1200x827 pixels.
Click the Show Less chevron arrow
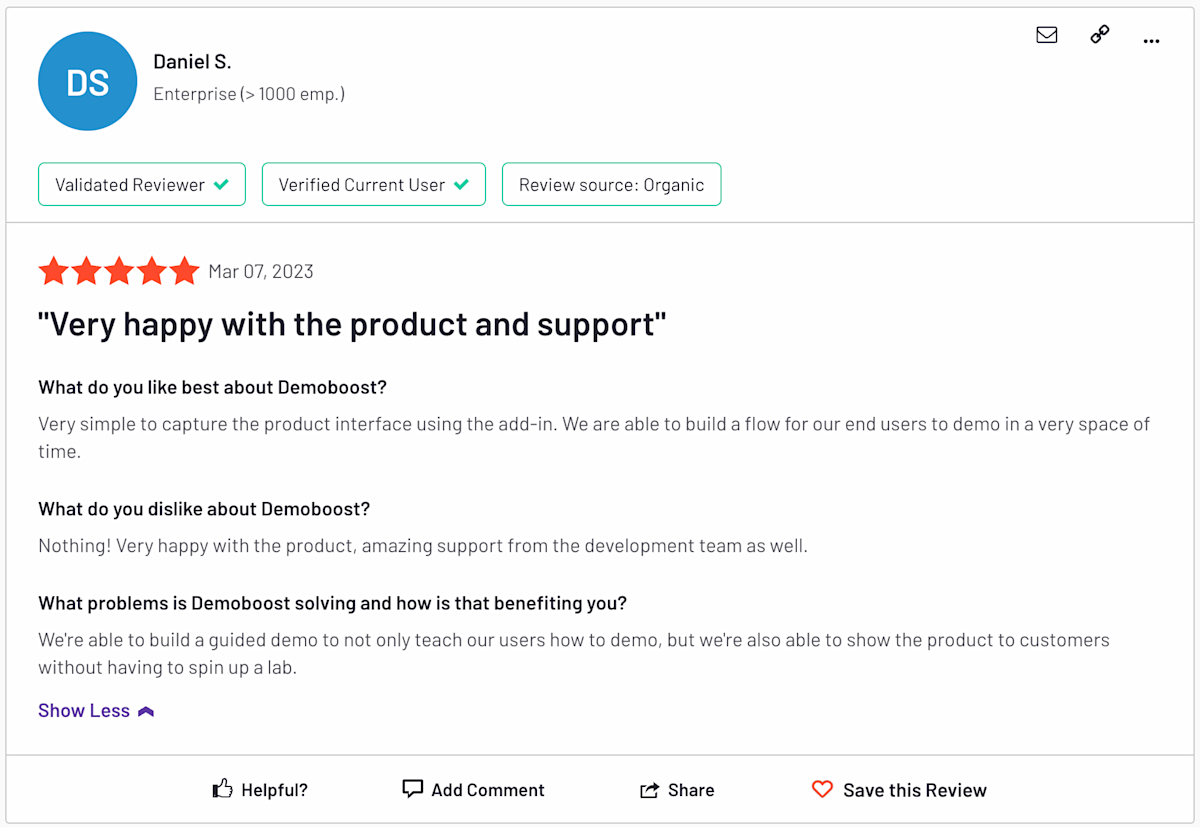[146, 712]
